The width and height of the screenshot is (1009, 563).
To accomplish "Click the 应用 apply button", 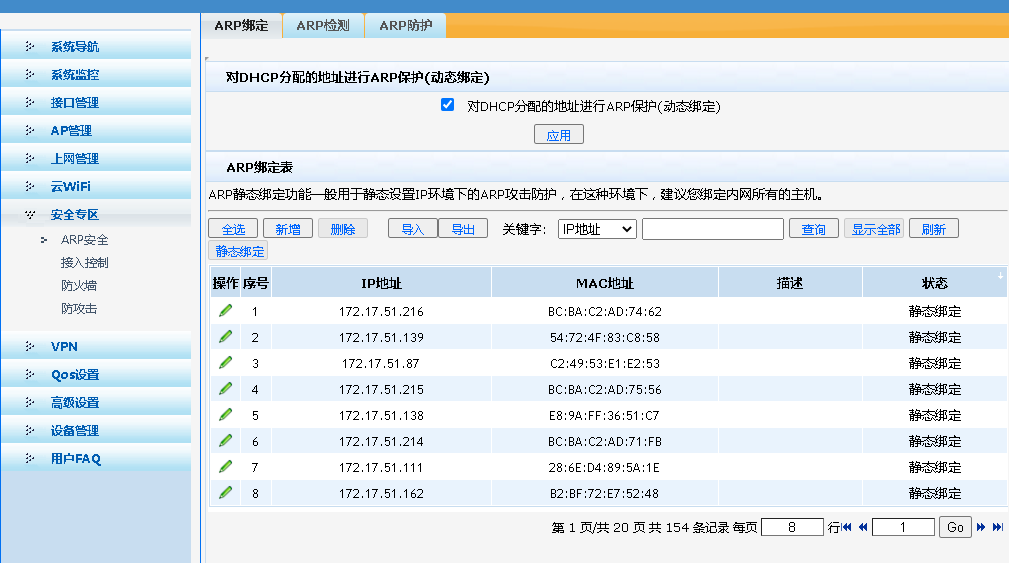I will (559, 134).
